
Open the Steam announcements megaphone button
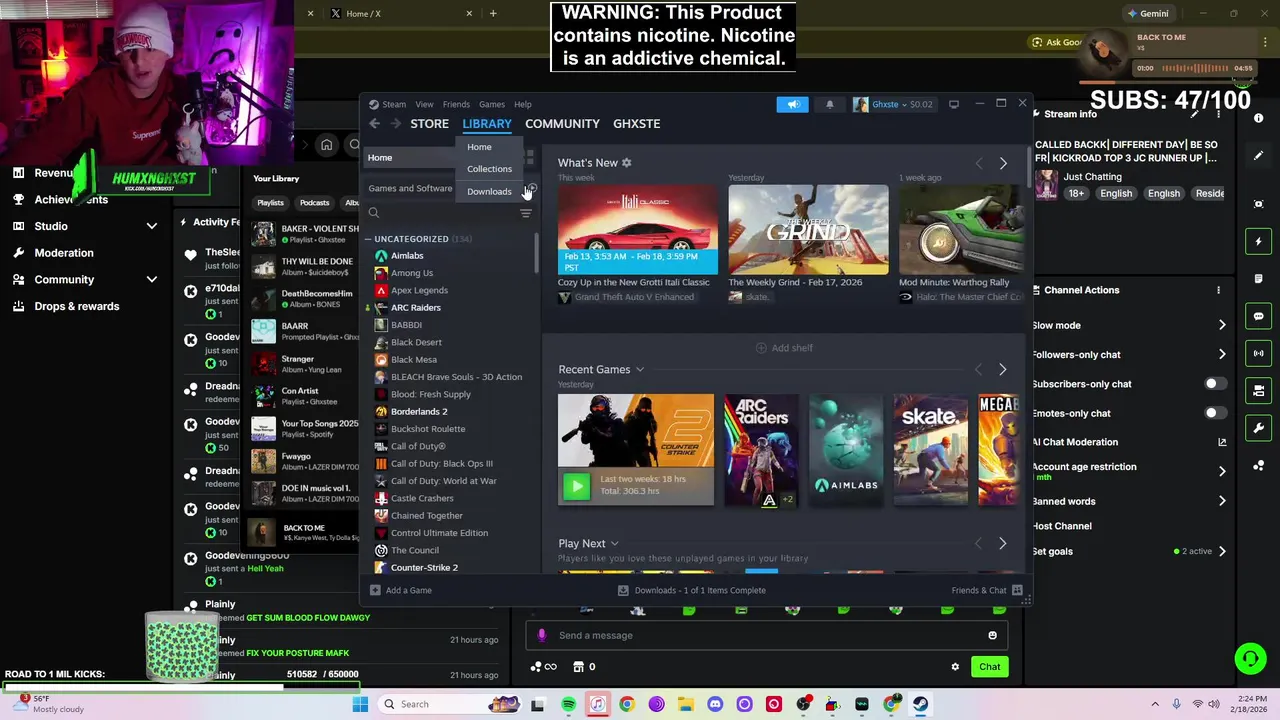coord(792,104)
